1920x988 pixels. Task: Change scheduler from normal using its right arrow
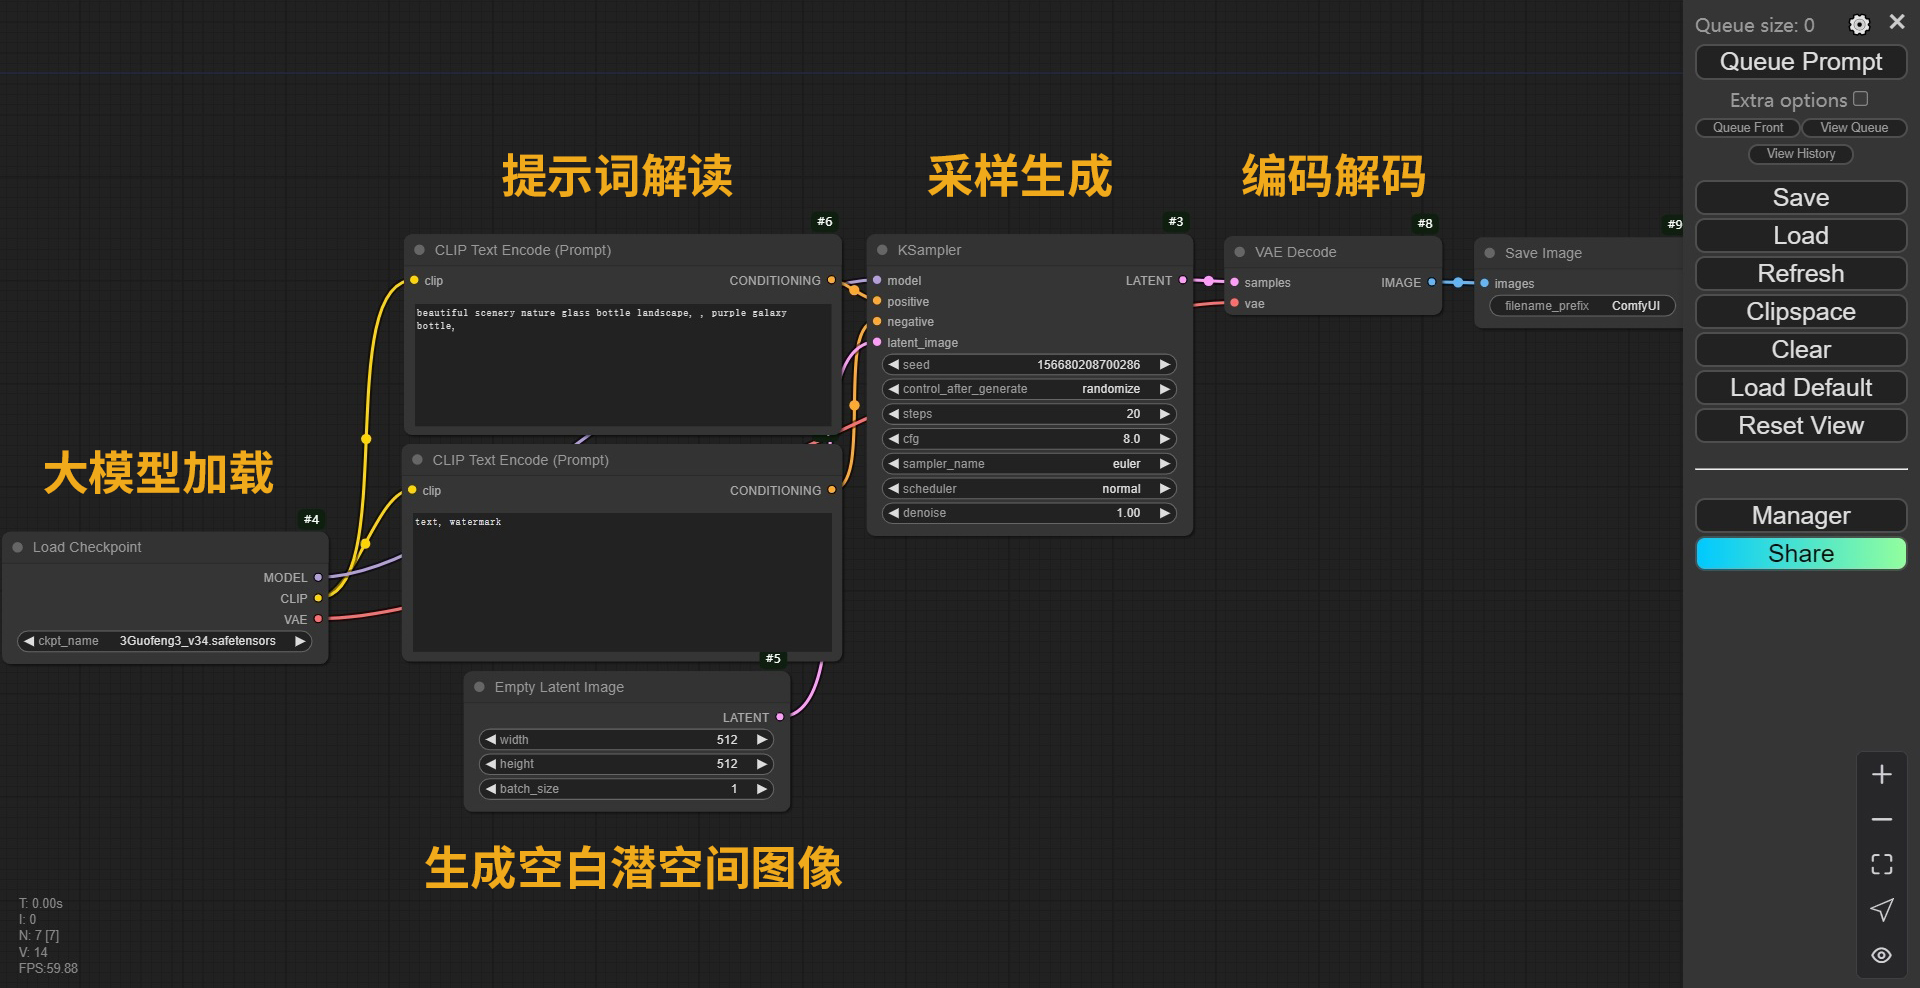[1164, 488]
